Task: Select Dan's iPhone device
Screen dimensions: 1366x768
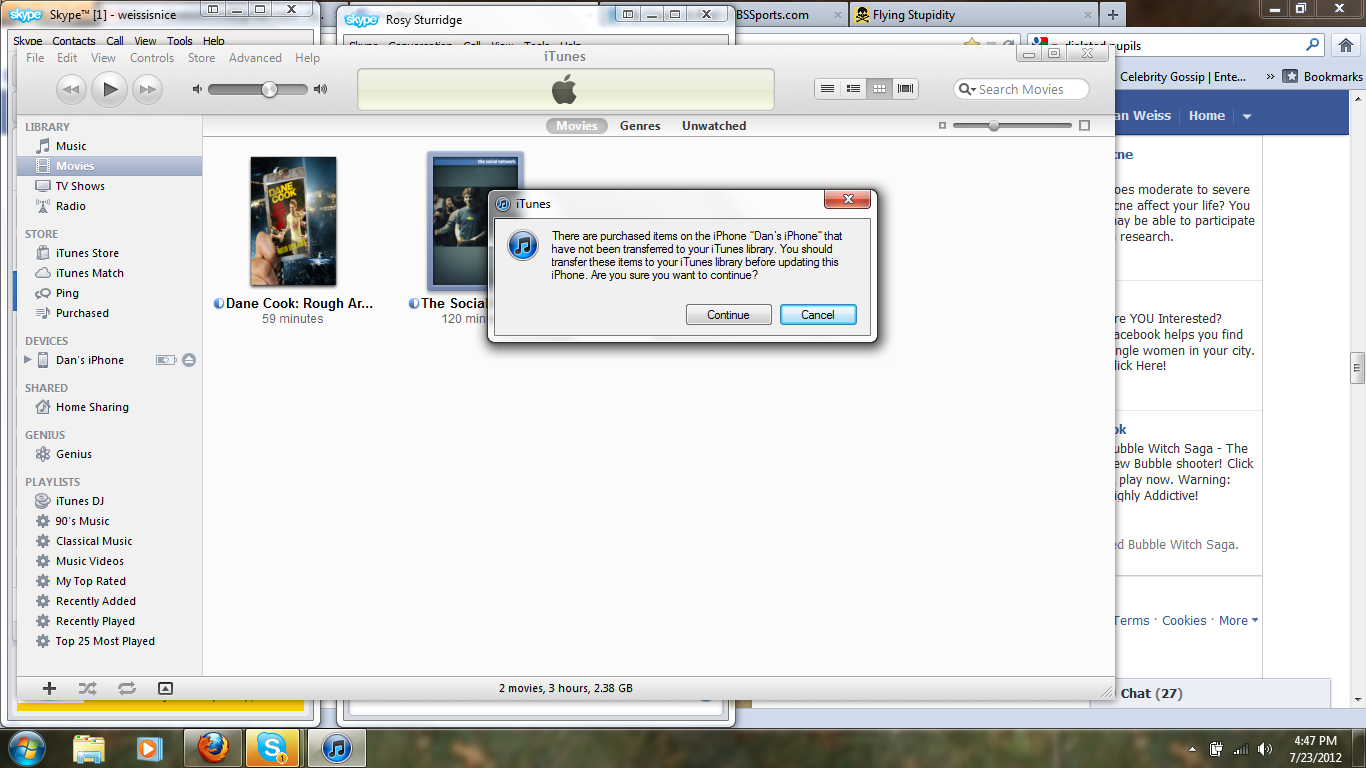Action: (x=90, y=360)
